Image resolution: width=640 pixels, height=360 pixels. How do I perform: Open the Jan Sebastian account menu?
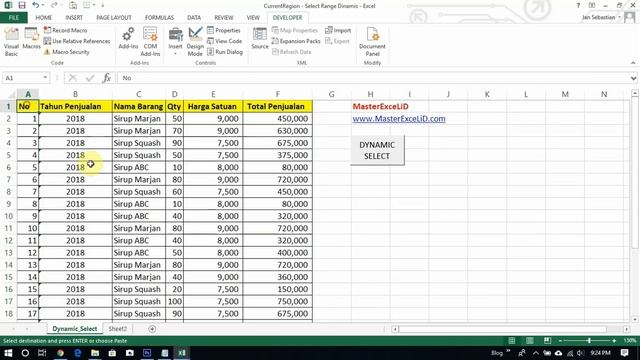(601, 17)
